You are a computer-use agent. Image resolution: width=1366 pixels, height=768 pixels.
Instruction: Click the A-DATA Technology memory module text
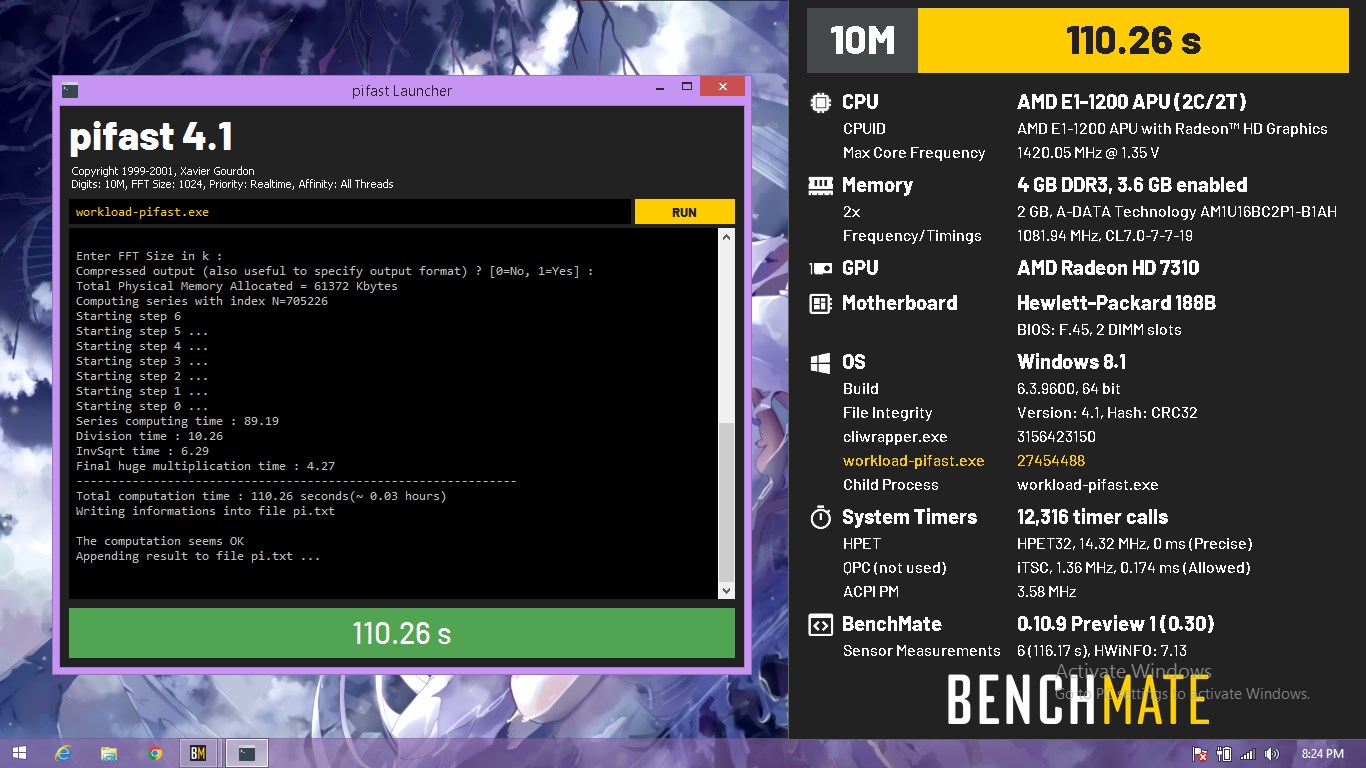[x=1177, y=212]
